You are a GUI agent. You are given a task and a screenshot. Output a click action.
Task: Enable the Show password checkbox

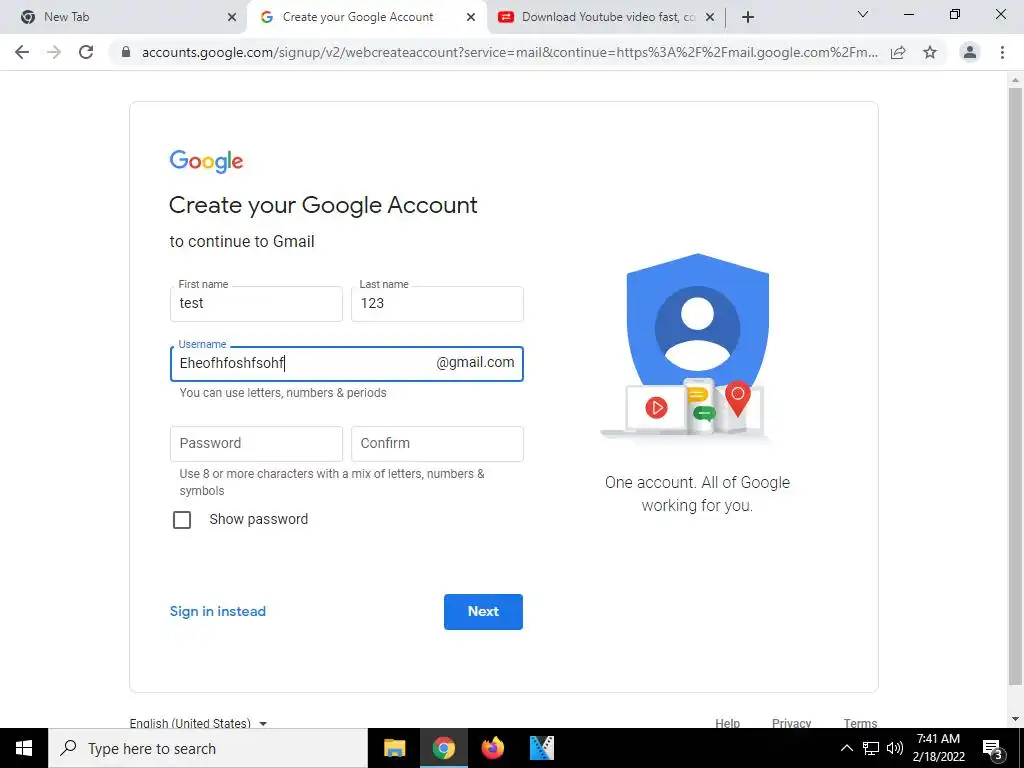pos(182,520)
